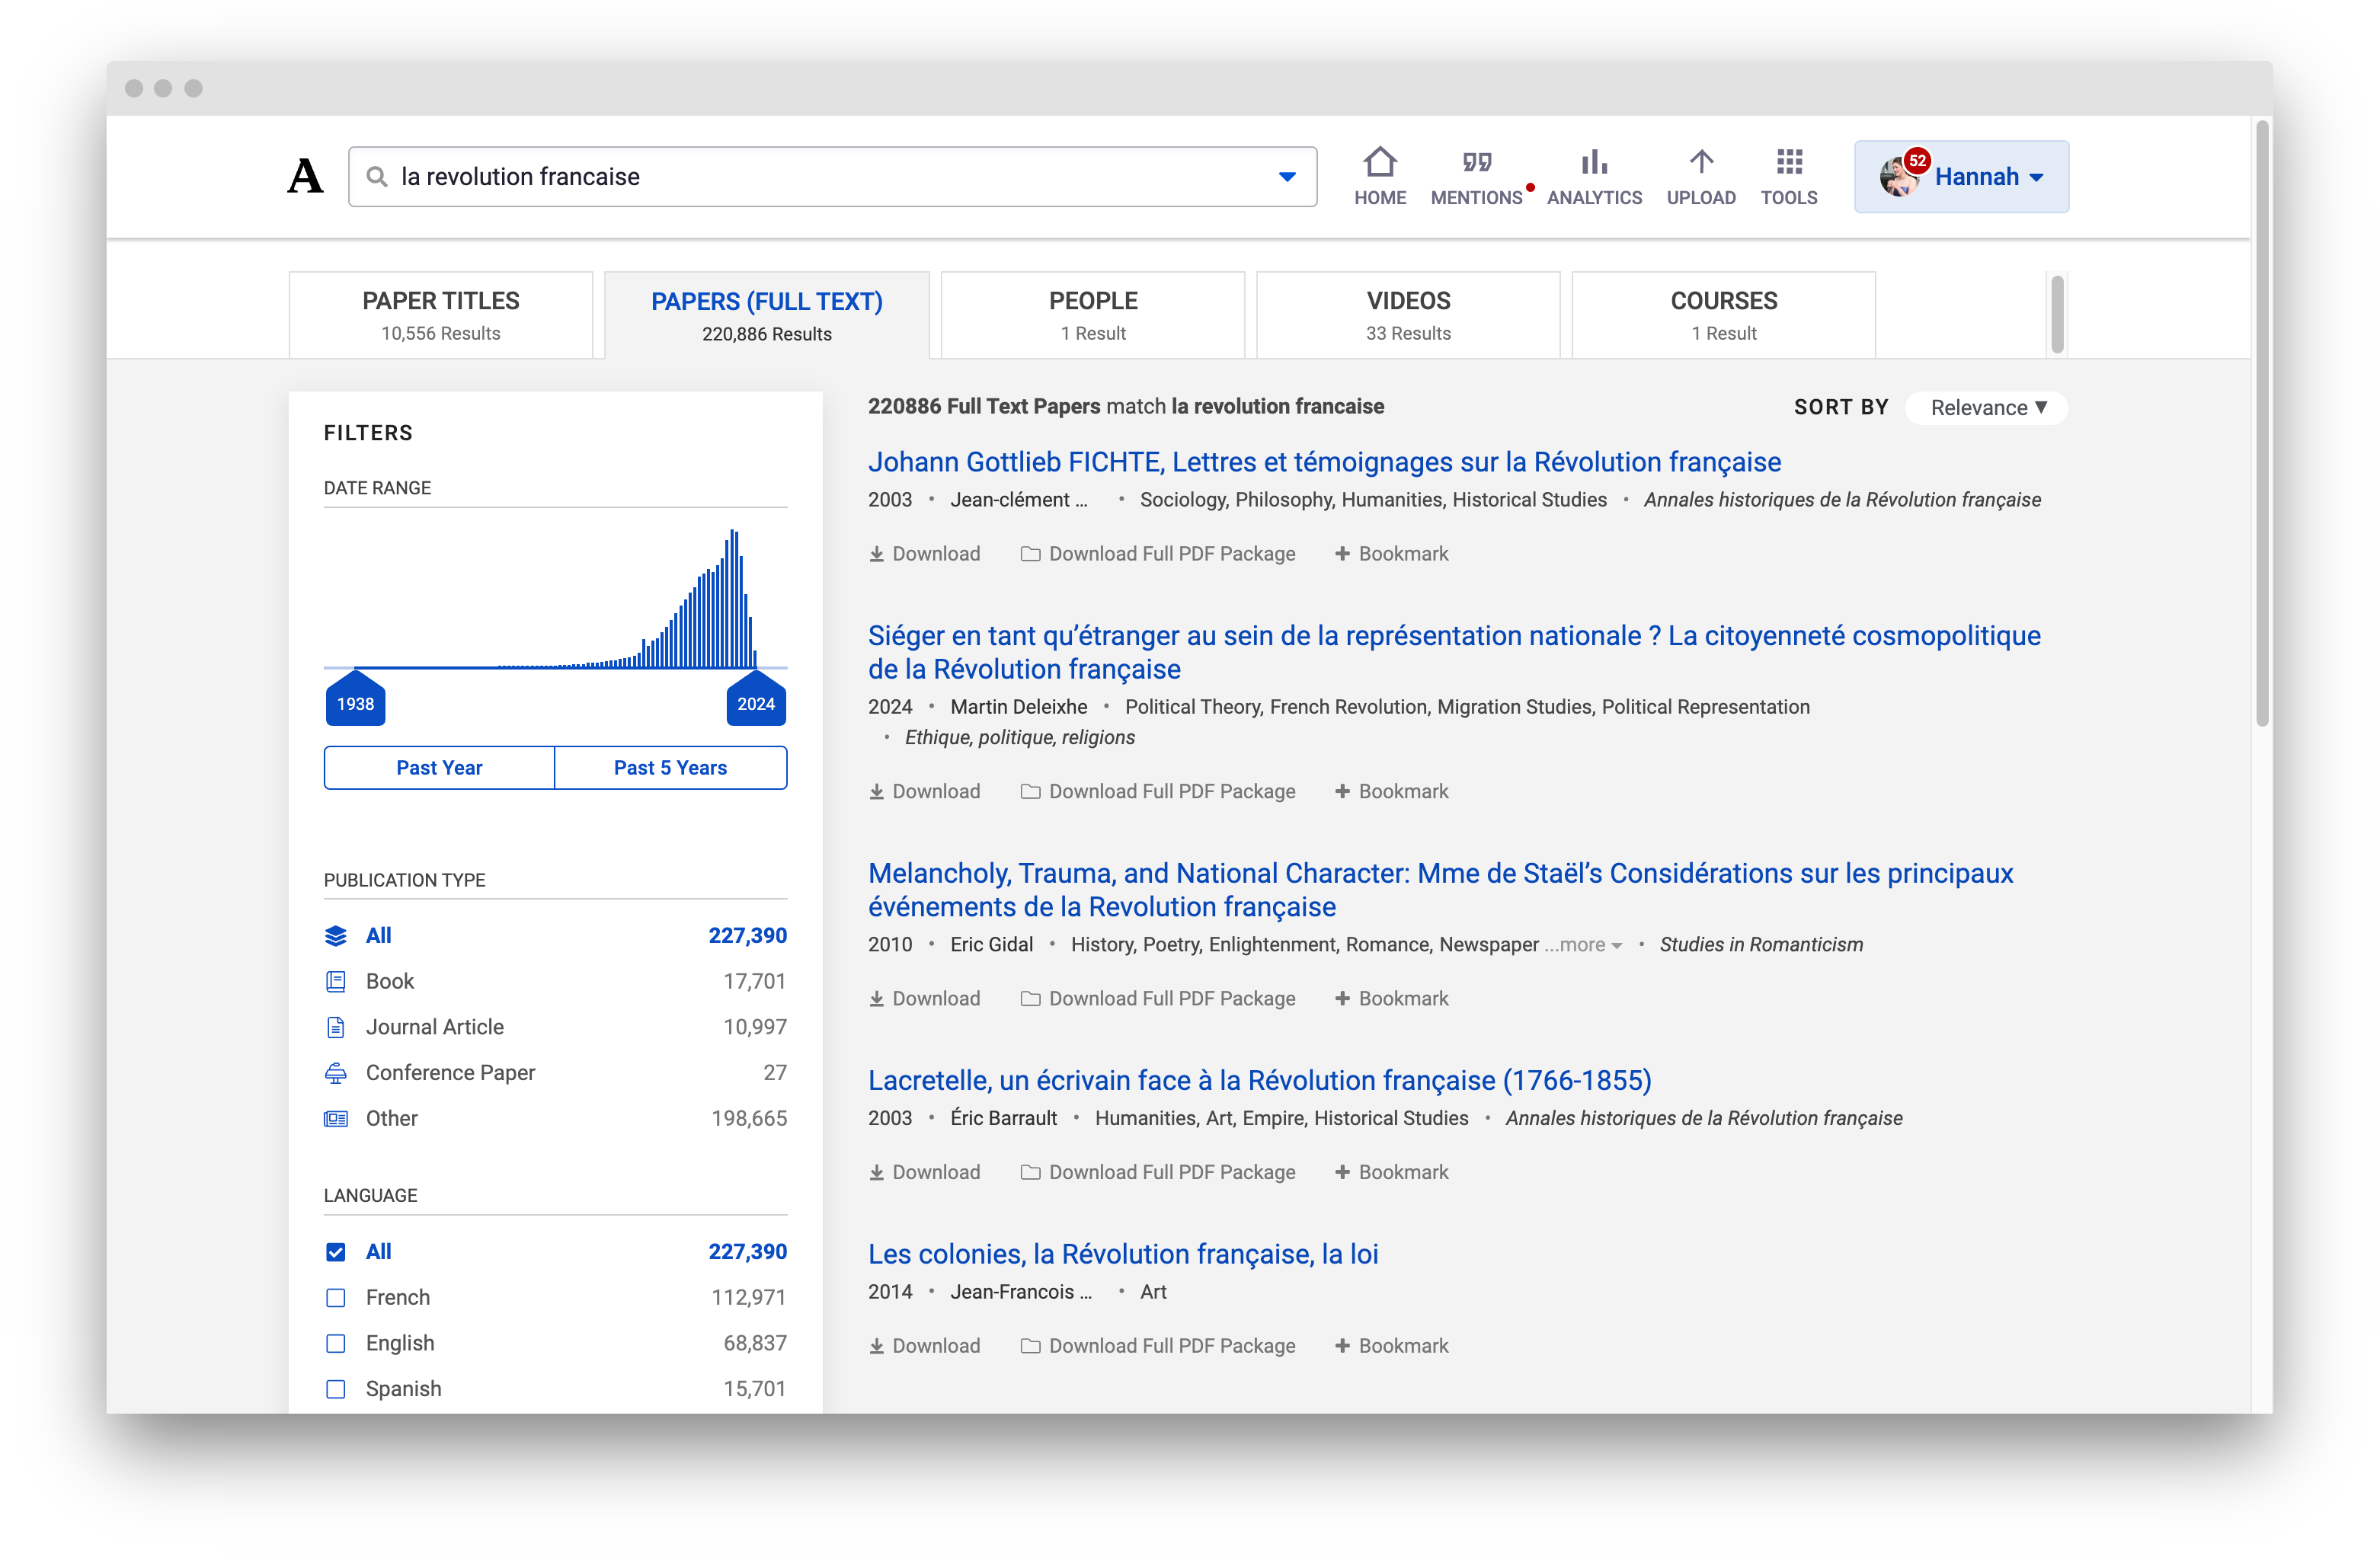Click 'Ethique, politique, religions' journal name
The width and height of the screenshot is (2380, 1566).
(1020, 738)
